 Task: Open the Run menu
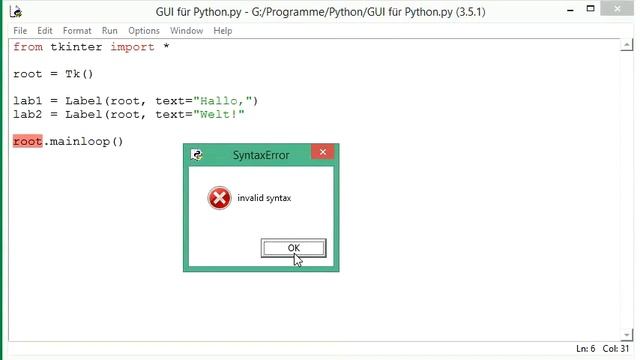(109, 31)
